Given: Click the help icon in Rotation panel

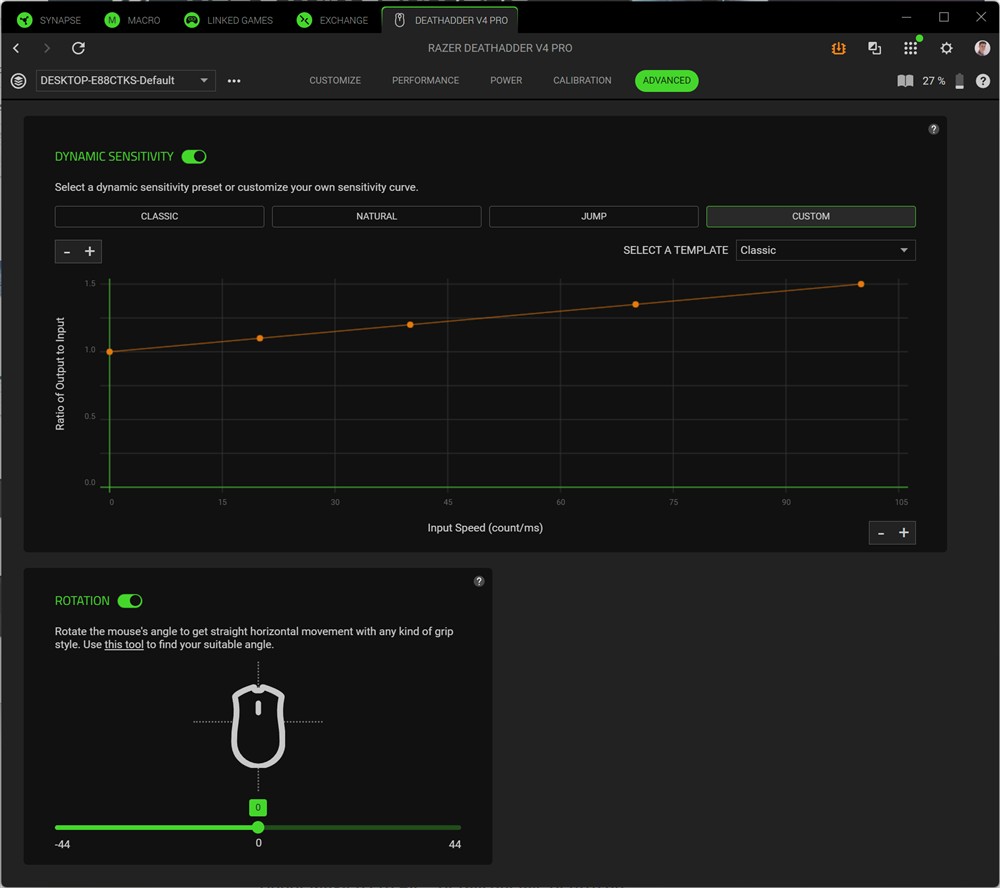Looking at the screenshot, I should pos(479,581).
